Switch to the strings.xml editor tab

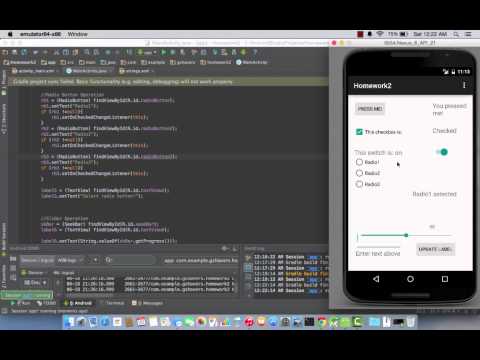[137, 71]
